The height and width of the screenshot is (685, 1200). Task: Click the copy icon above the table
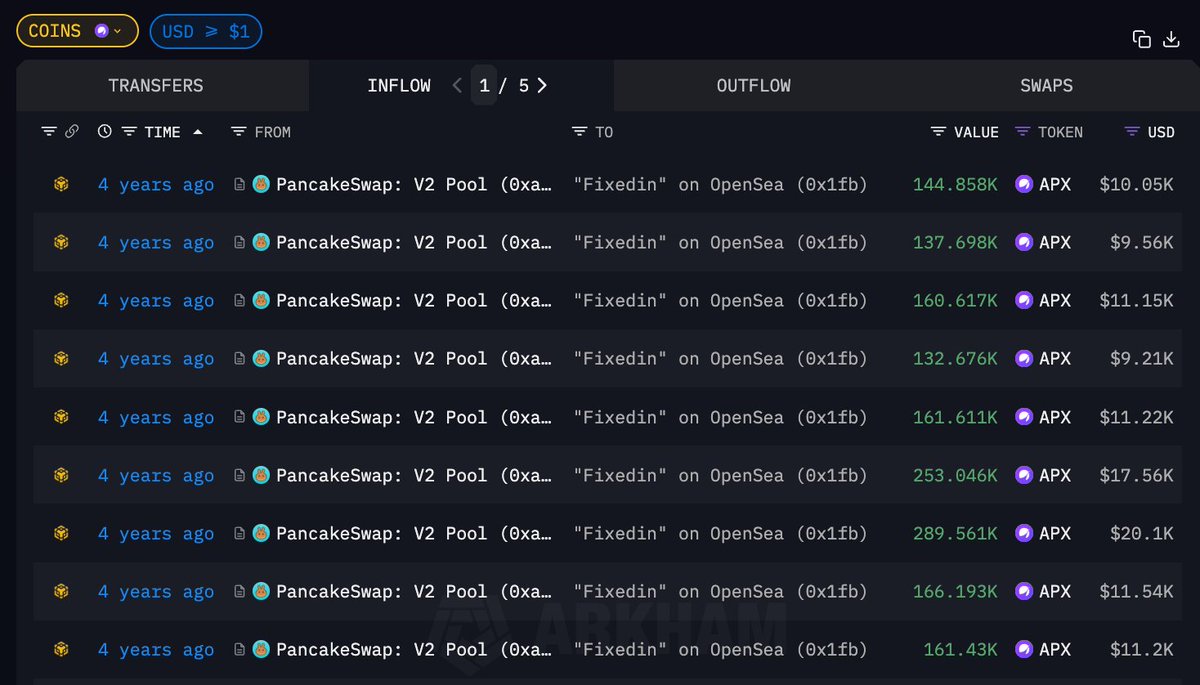[1141, 39]
